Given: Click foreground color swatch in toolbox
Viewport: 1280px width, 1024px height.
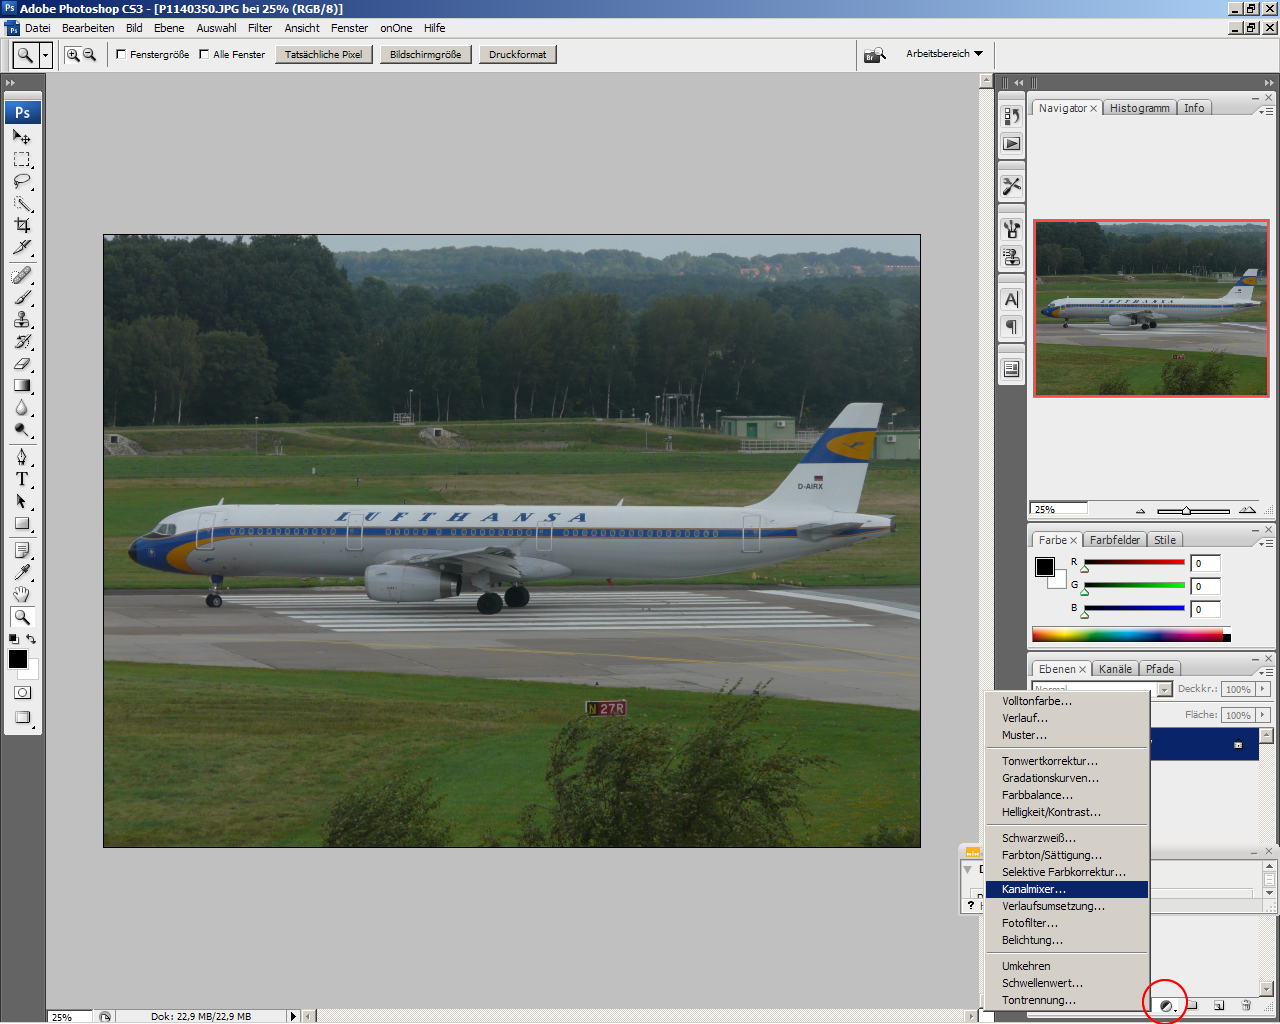Looking at the screenshot, I should [x=18, y=659].
